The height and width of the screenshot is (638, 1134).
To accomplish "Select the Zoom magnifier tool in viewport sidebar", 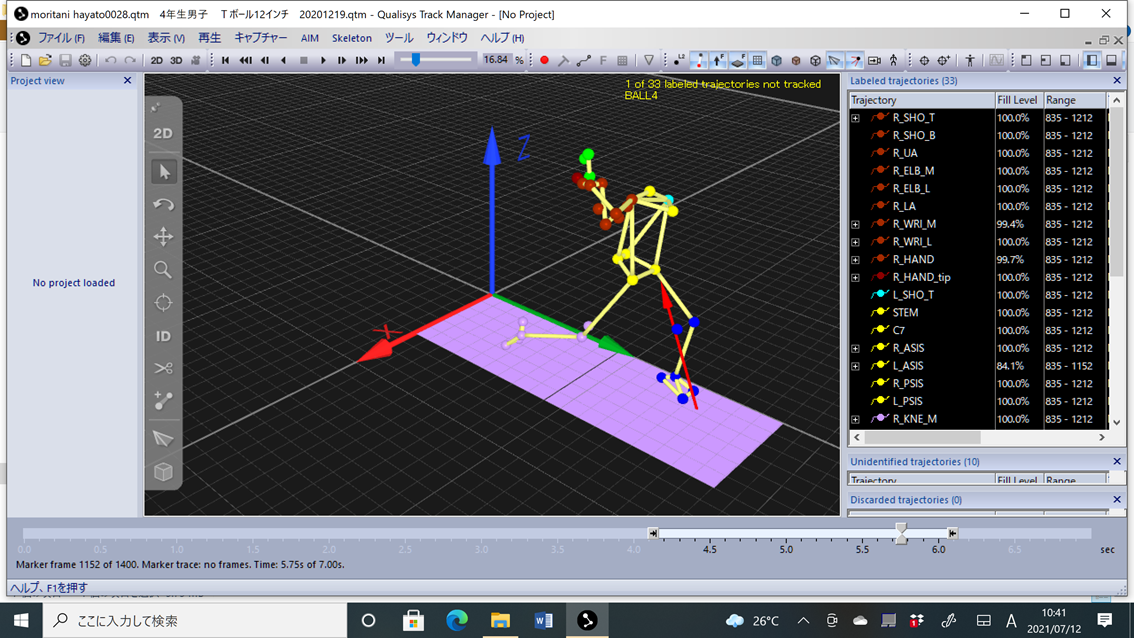I will 163,270.
